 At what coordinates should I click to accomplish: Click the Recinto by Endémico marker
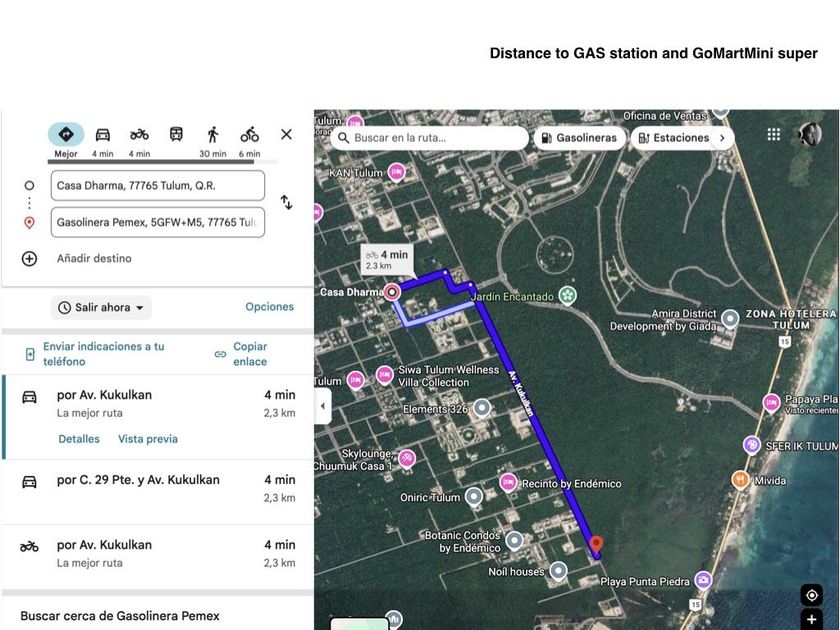(x=508, y=483)
